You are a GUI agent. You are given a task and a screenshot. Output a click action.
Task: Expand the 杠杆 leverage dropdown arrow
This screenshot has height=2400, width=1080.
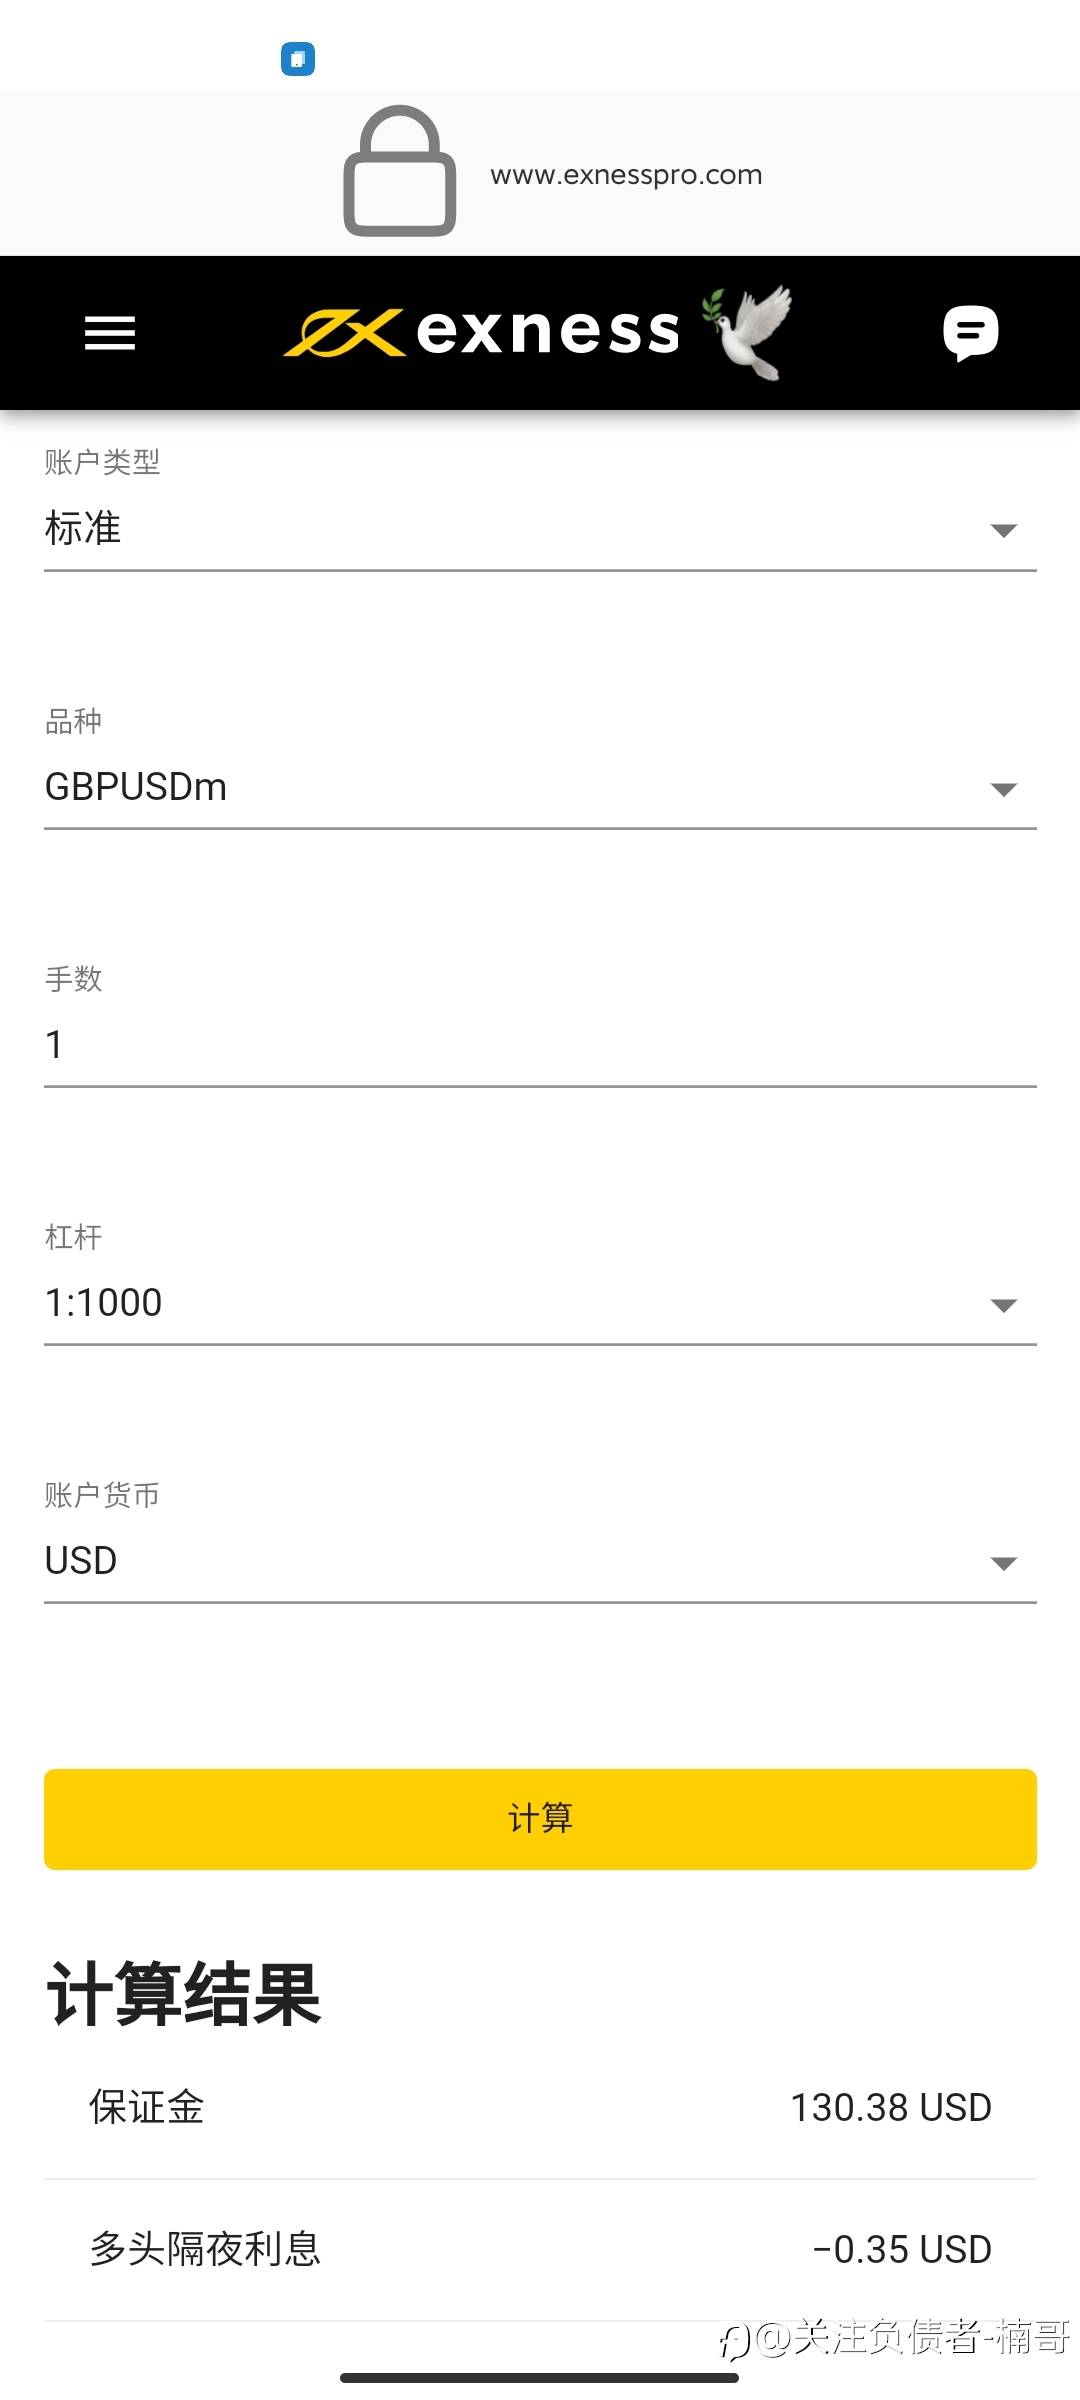tap(1003, 1305)
